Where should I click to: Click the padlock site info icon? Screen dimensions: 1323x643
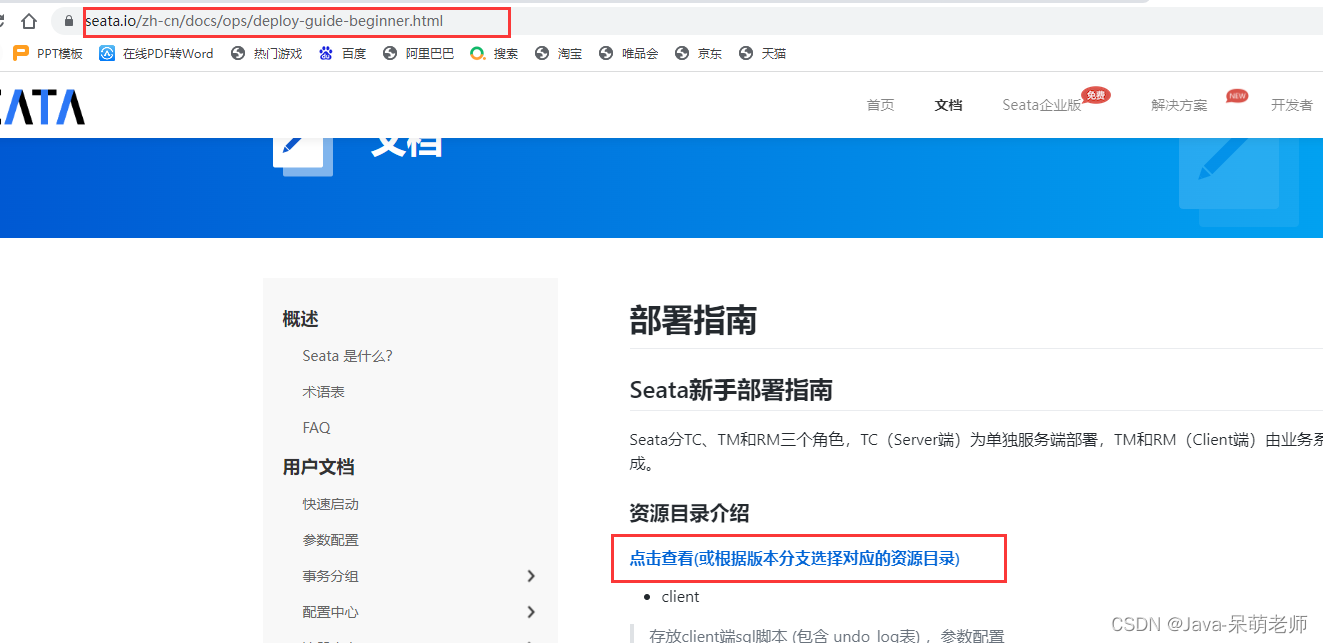(69, 21)
